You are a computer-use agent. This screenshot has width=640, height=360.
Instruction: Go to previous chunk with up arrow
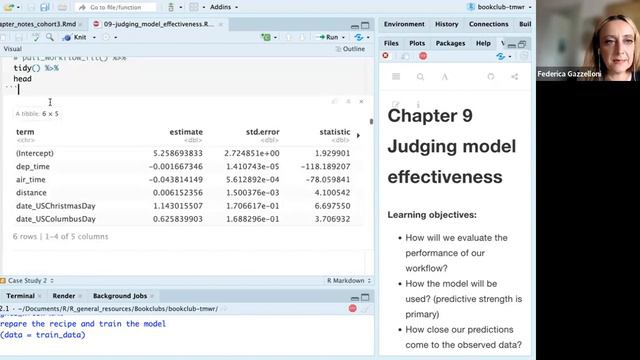point(289,37)
